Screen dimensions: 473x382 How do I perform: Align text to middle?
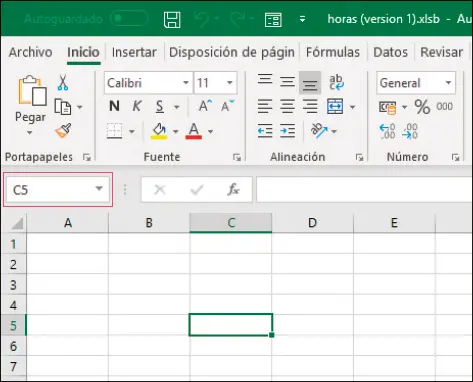pos(287,82)
